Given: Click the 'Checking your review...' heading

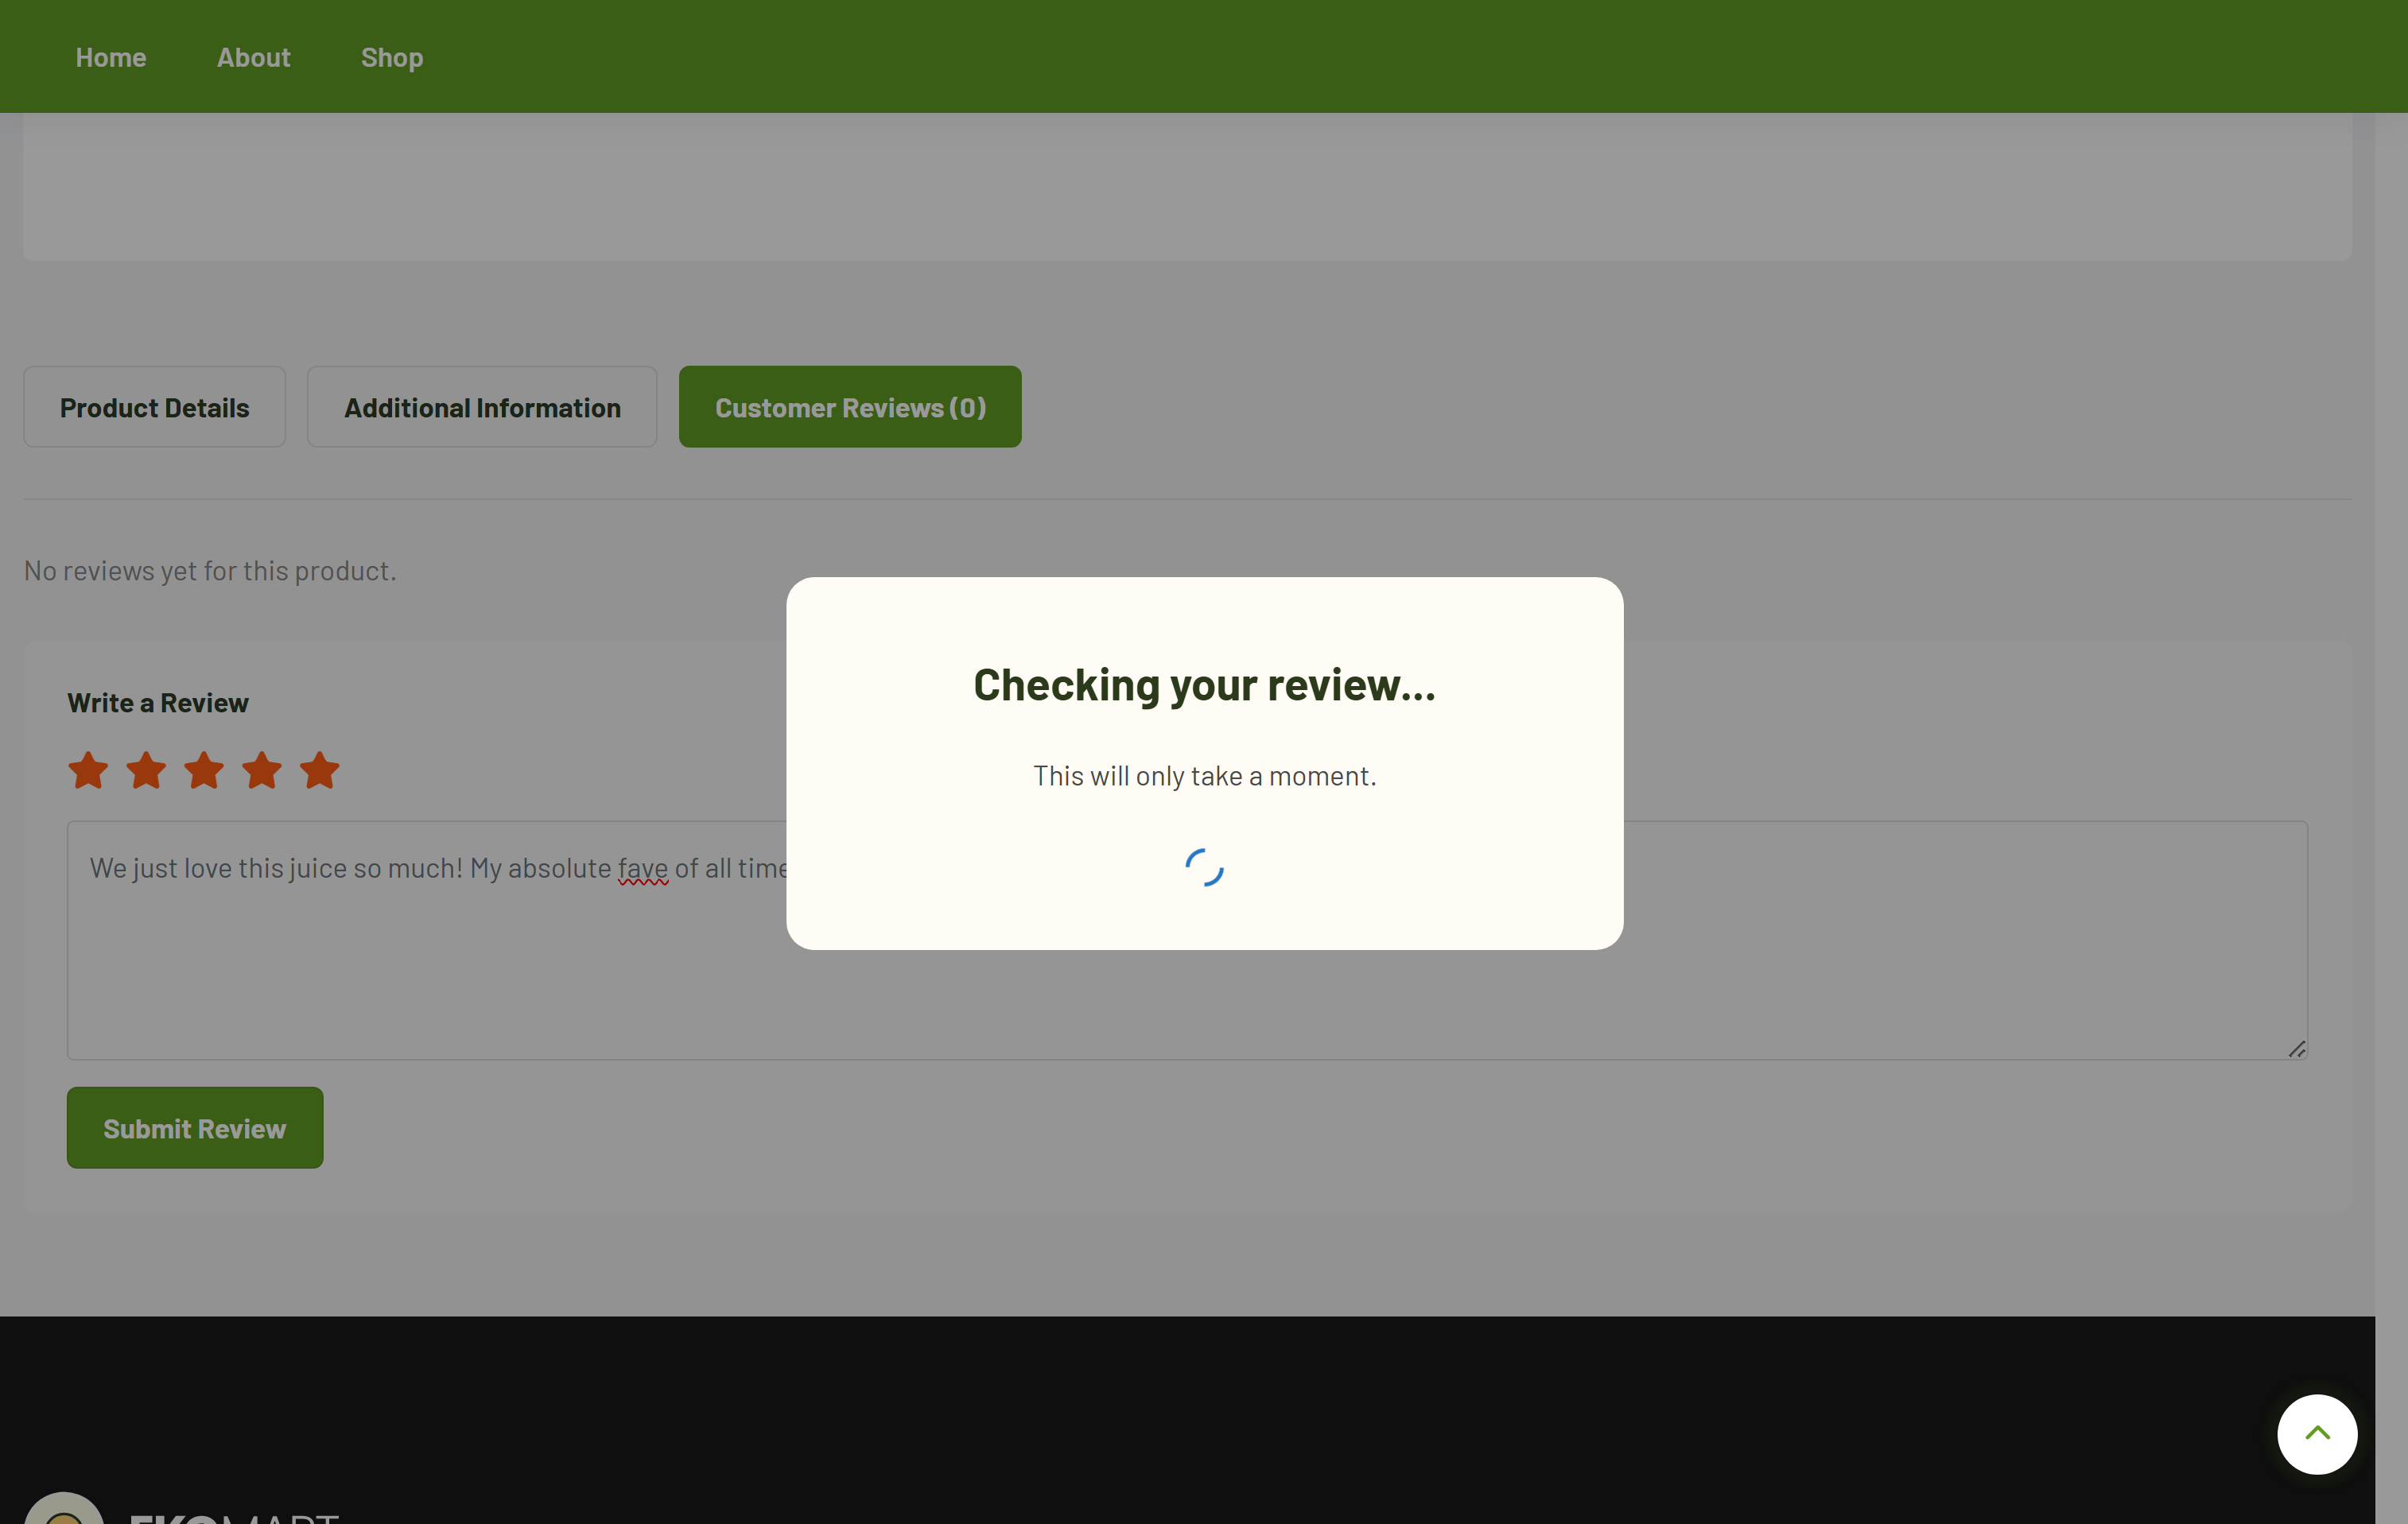Looking at the screenshot, I should (x=1204, y=685).
